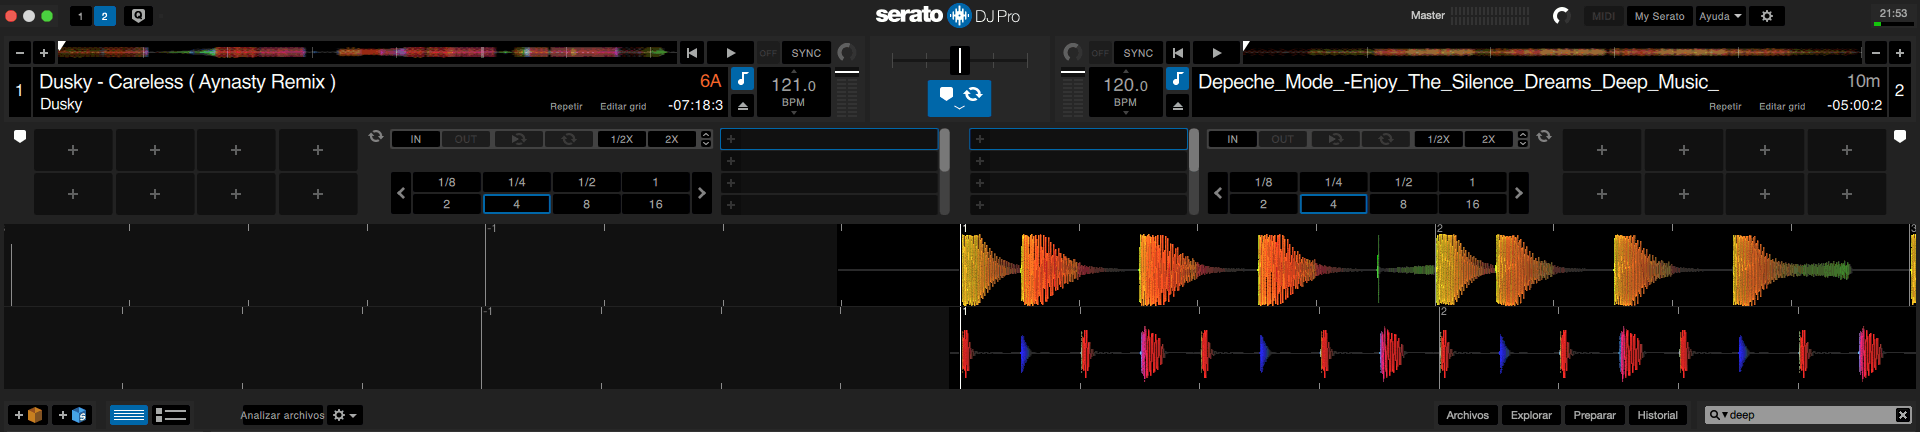Image resolution: width=1920 pixels, height=432 pixels.
Task: Toggle deck 2 cue points panel icon
Action: 1900,137
